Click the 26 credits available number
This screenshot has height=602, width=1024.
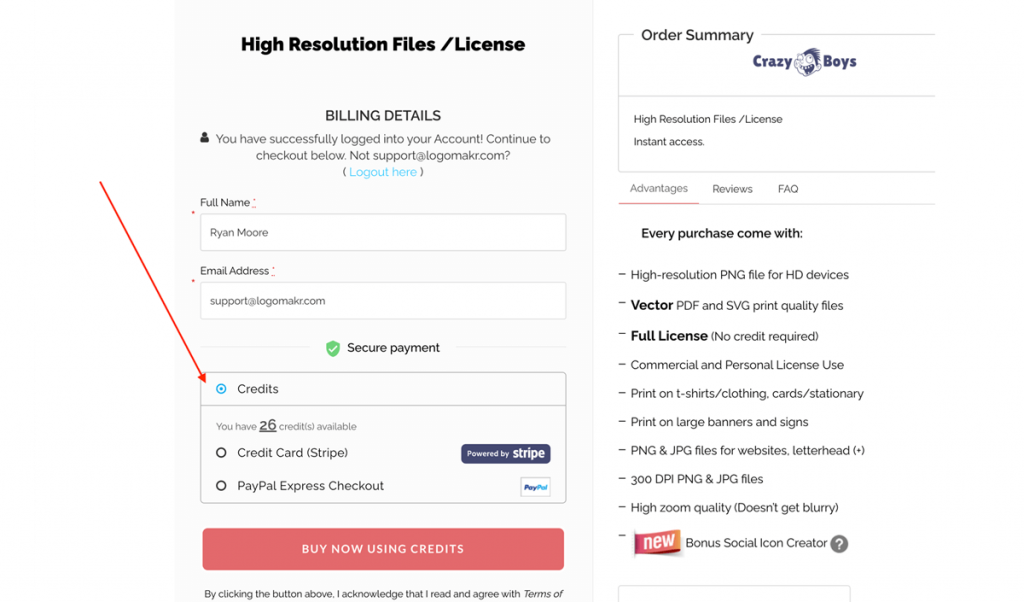tap(268, 425)
